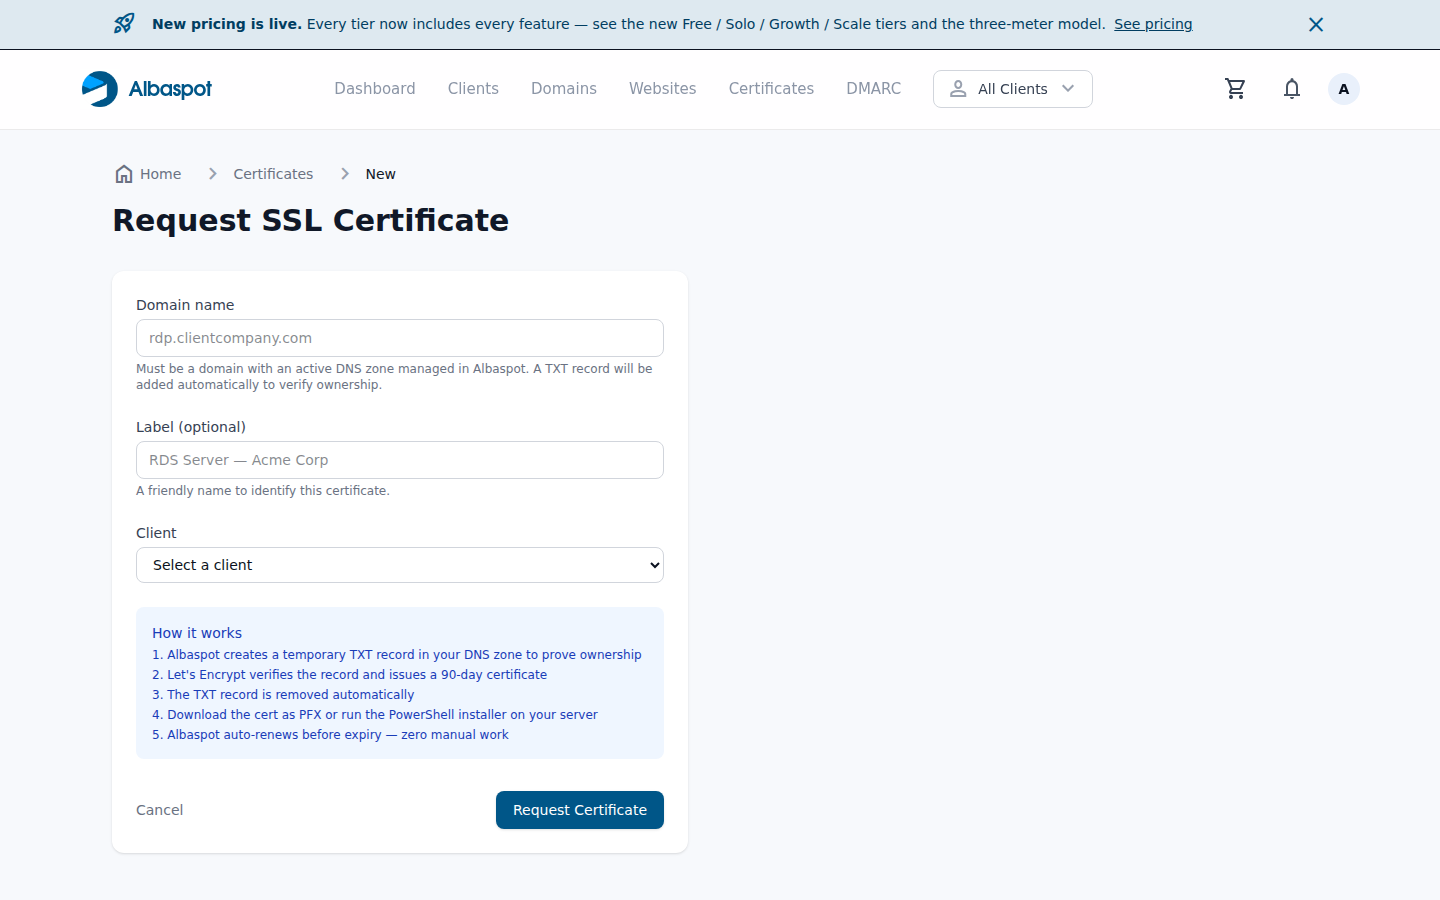
Task: Focus the Domain name input field
Action: click(x=400, y=338)
